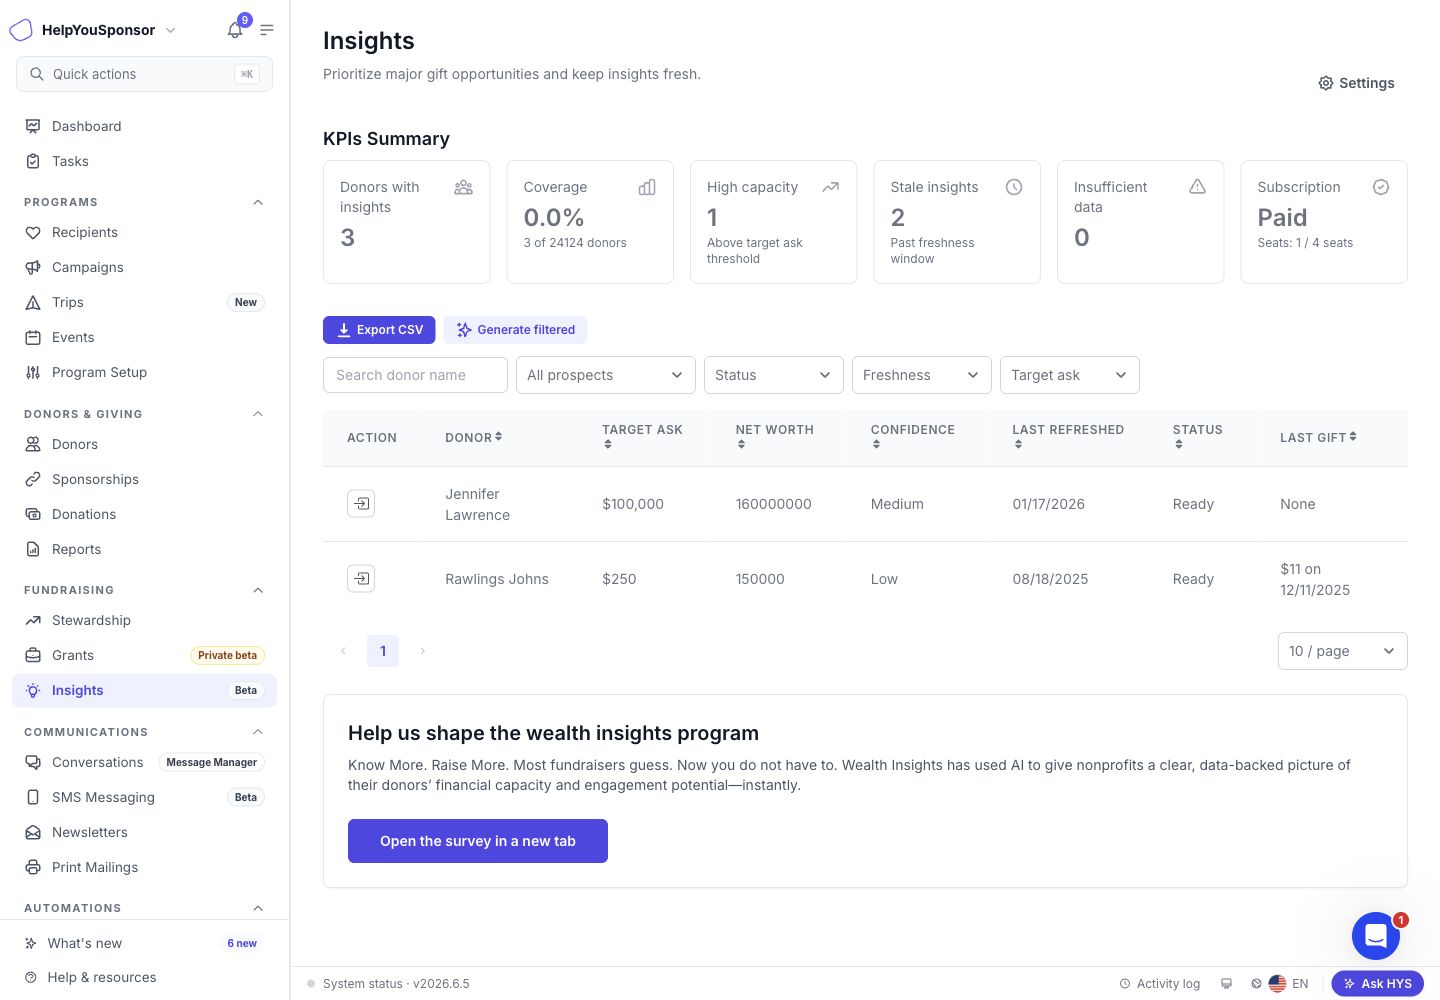This screenshot has height=1000, width=1440.
Task: Open the survey in a new tab
Action: [x=478, y=841]
